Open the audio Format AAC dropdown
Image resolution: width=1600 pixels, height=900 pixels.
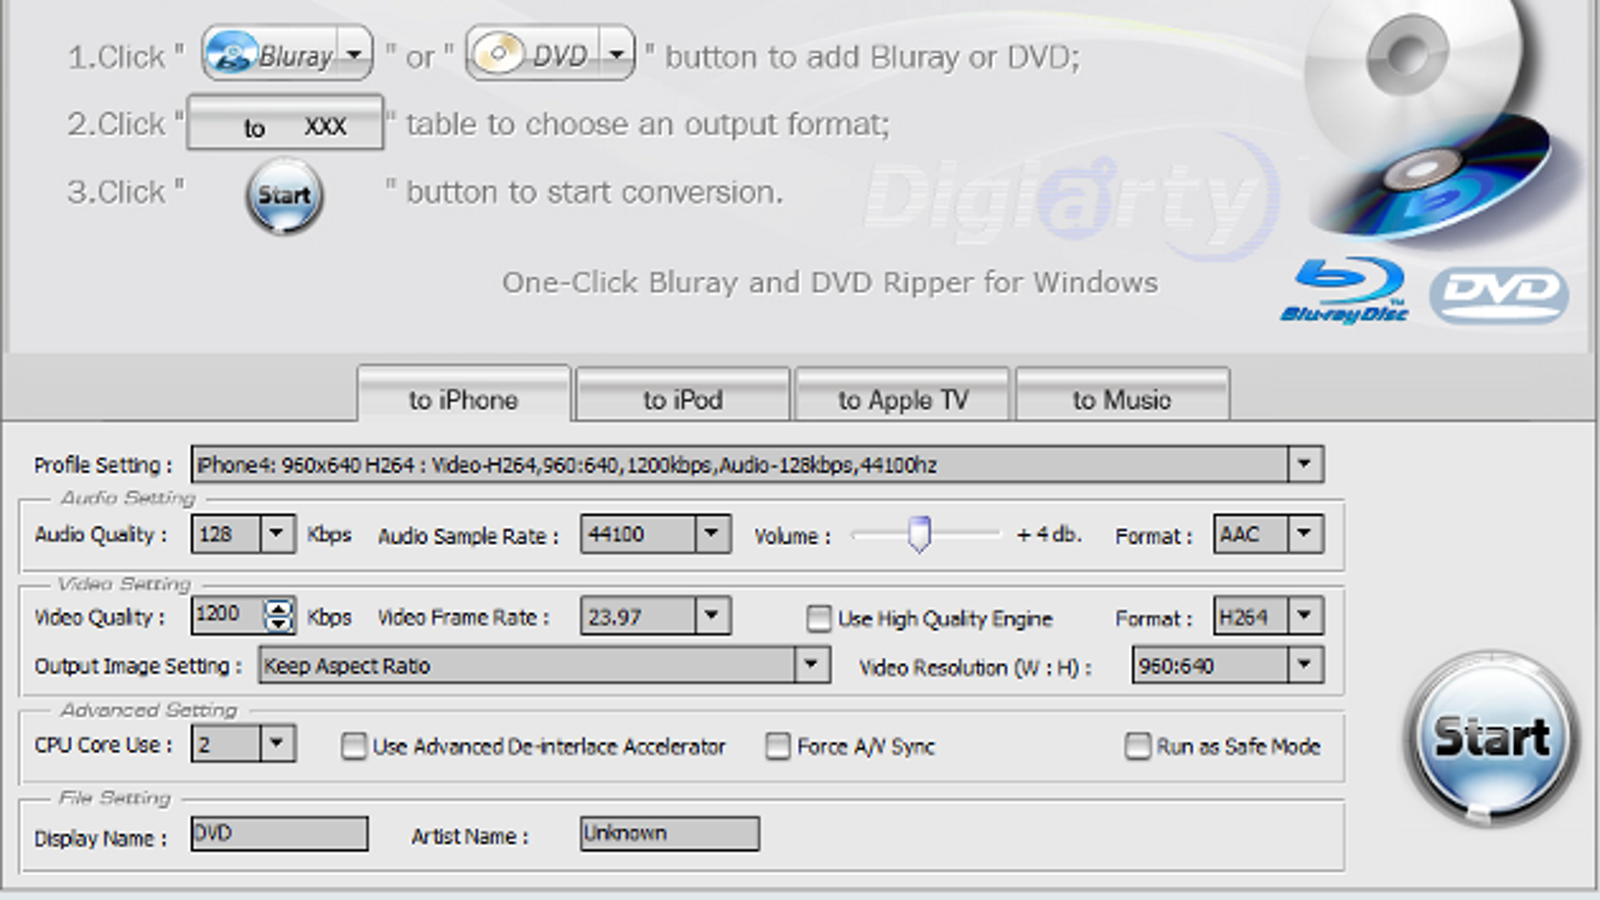(x=1304, y=533)
